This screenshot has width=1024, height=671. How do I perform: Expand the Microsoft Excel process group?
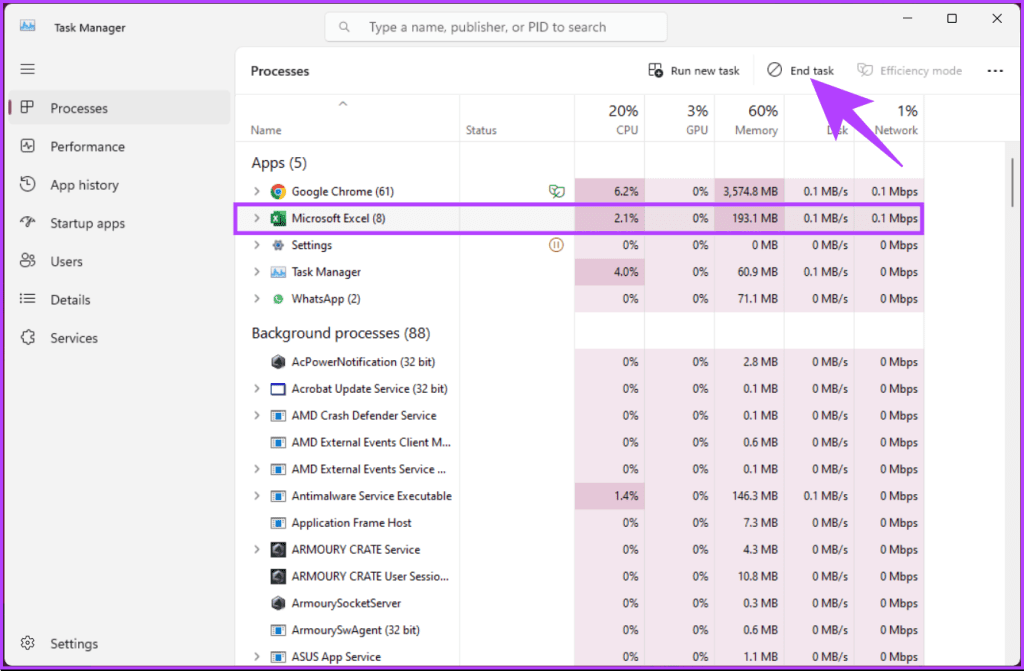click(x=257, y=218)
